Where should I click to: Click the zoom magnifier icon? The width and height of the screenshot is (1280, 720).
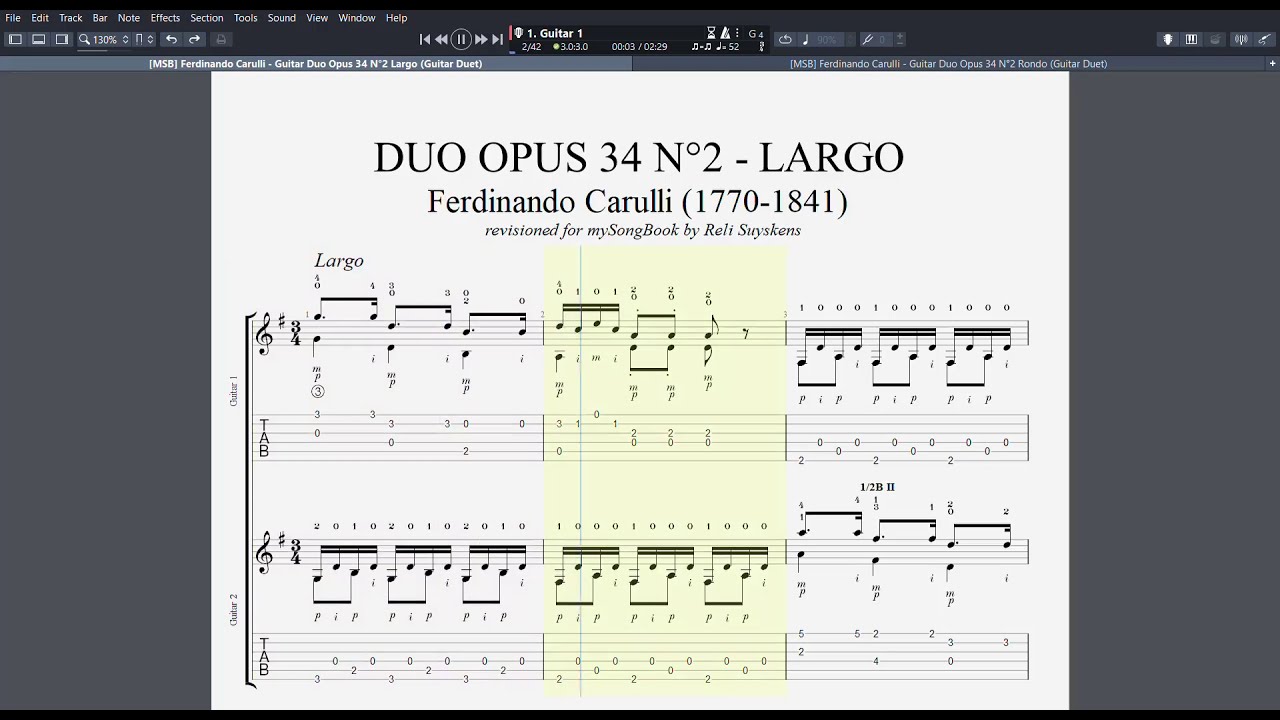[x=84, y=39]
